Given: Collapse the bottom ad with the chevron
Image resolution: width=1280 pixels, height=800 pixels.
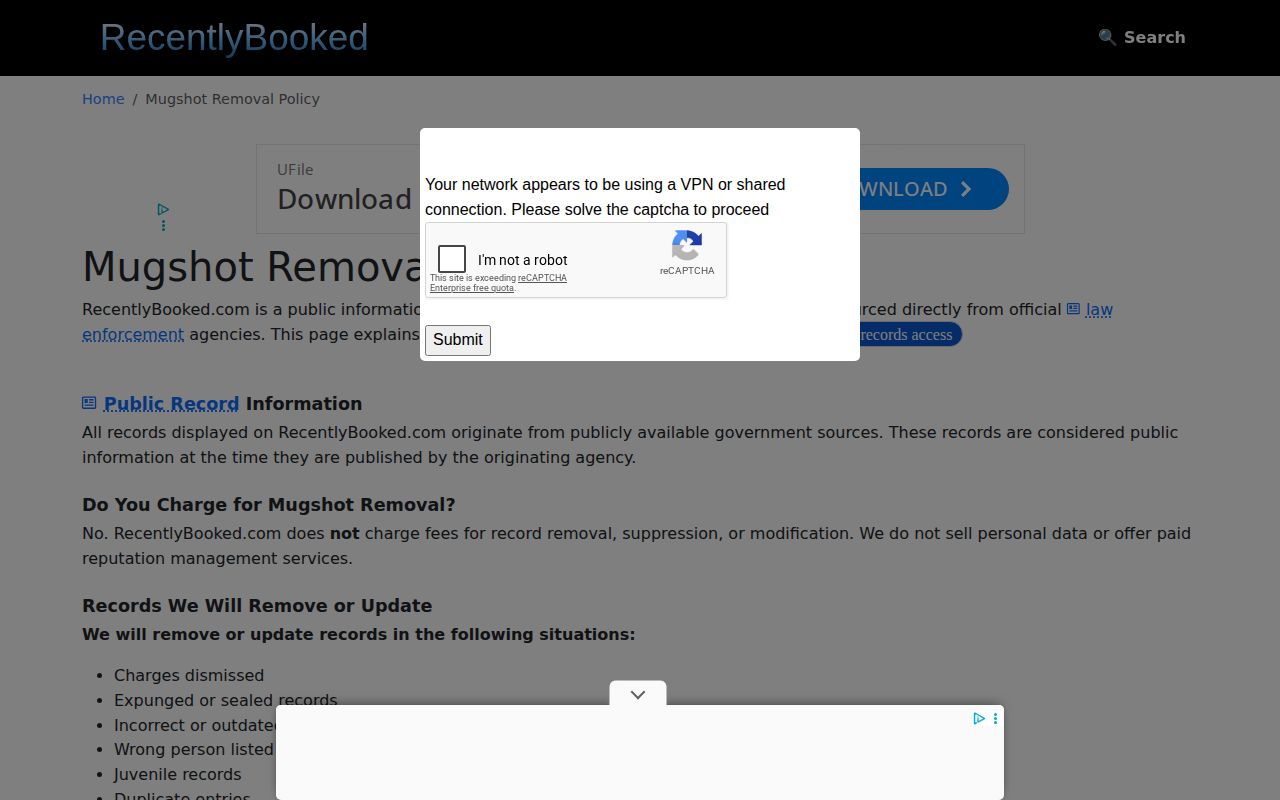Looking at the screenshot, I should tap(638, 694).
